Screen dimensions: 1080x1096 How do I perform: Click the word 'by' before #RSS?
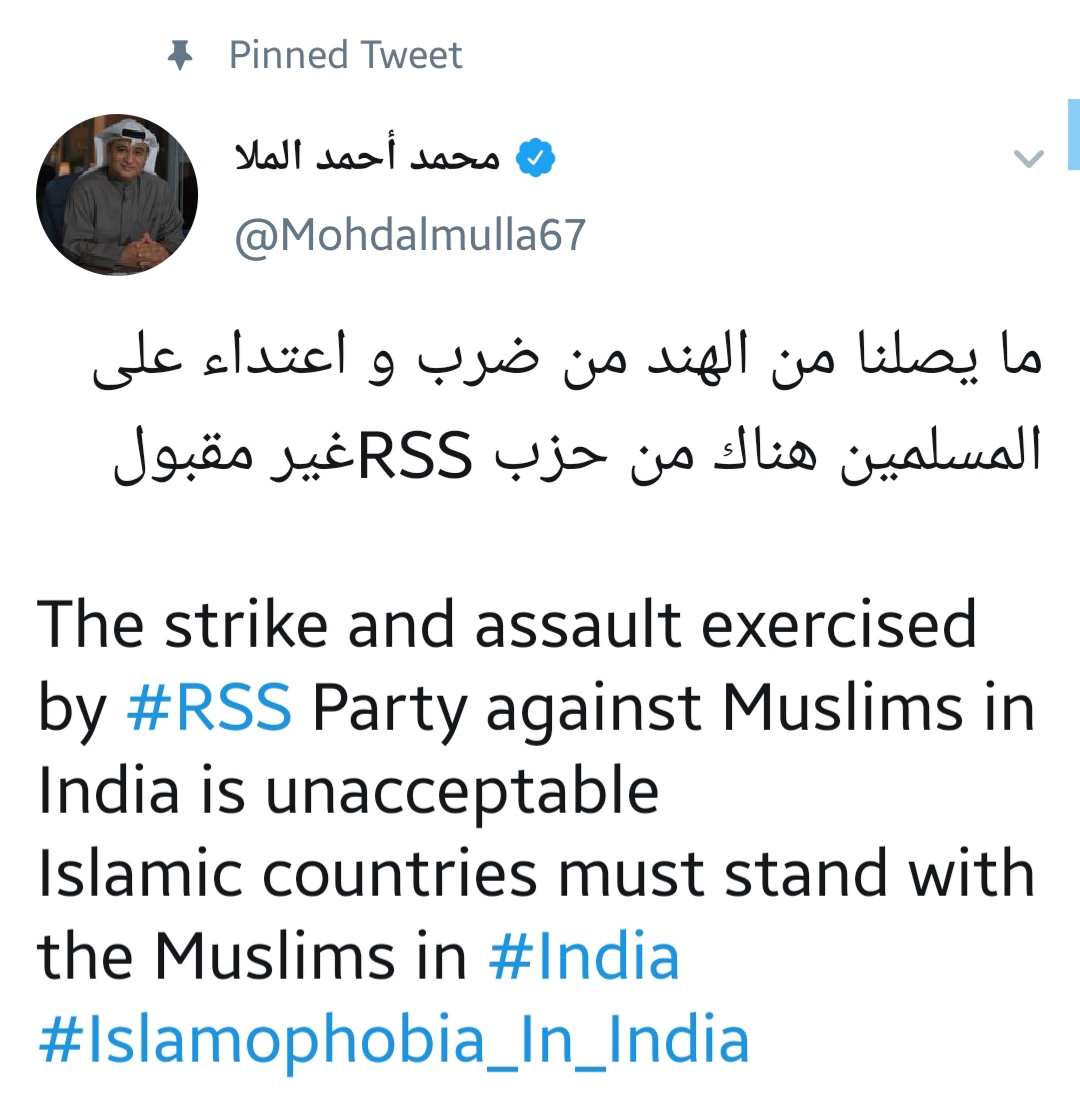click(x=72, y=707)
